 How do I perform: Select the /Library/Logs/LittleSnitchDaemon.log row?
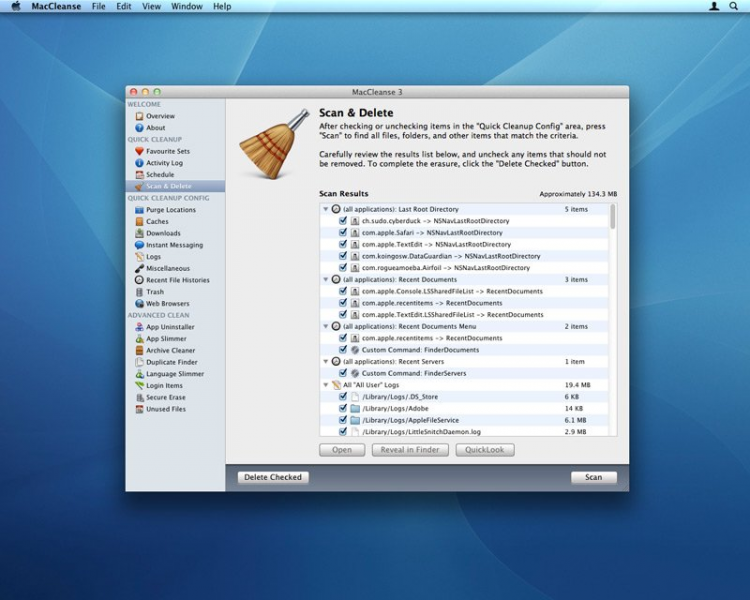coord(464,432)
